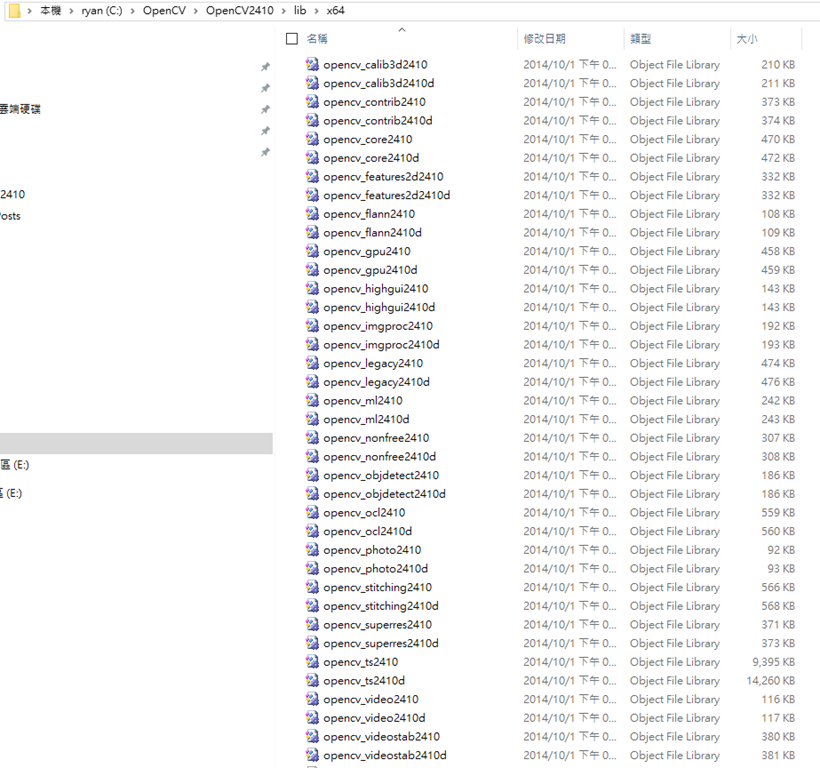This screenshot has height=768, width=820.
Task: Go to the OpenCV2410 breadcrumb
Action: tap(240, 10)
